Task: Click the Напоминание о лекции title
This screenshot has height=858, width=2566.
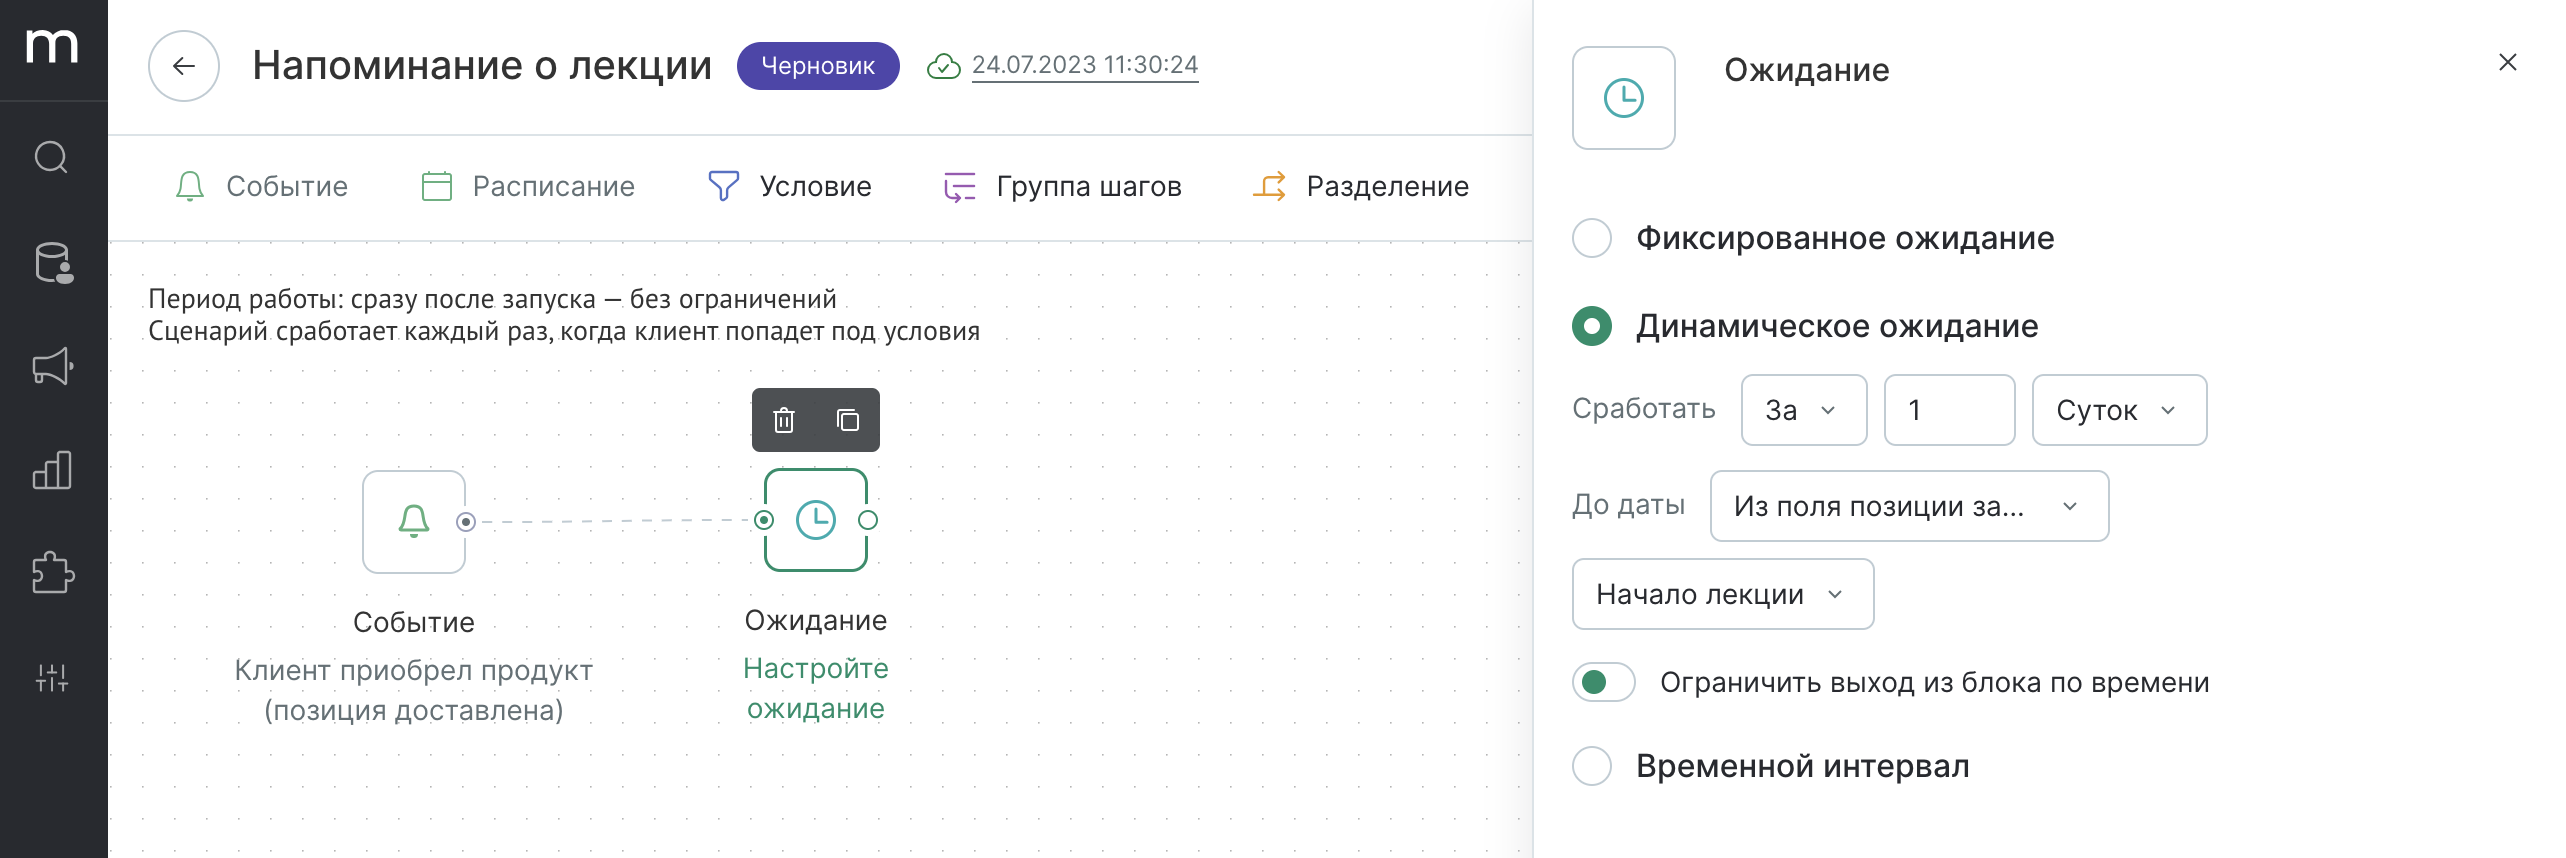Action: pyautogui.click(x=482, y=66)
